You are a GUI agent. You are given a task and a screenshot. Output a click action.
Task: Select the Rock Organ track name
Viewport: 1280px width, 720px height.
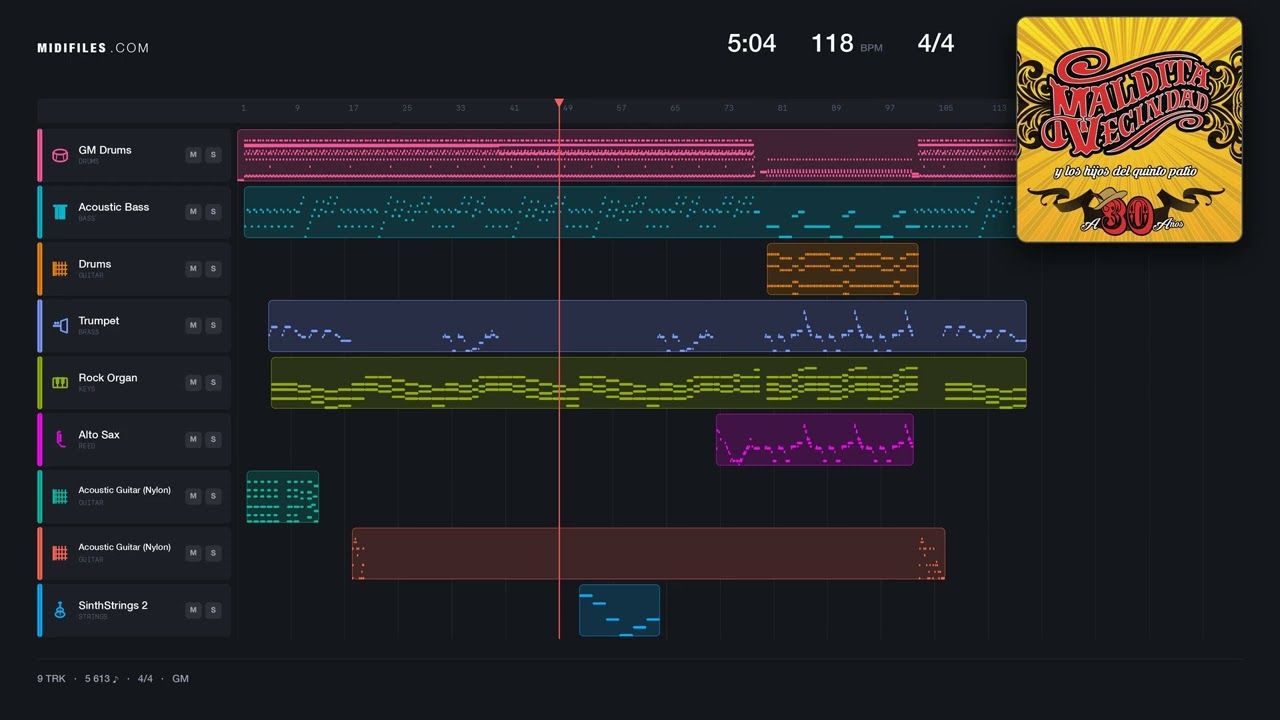[108, 378]
